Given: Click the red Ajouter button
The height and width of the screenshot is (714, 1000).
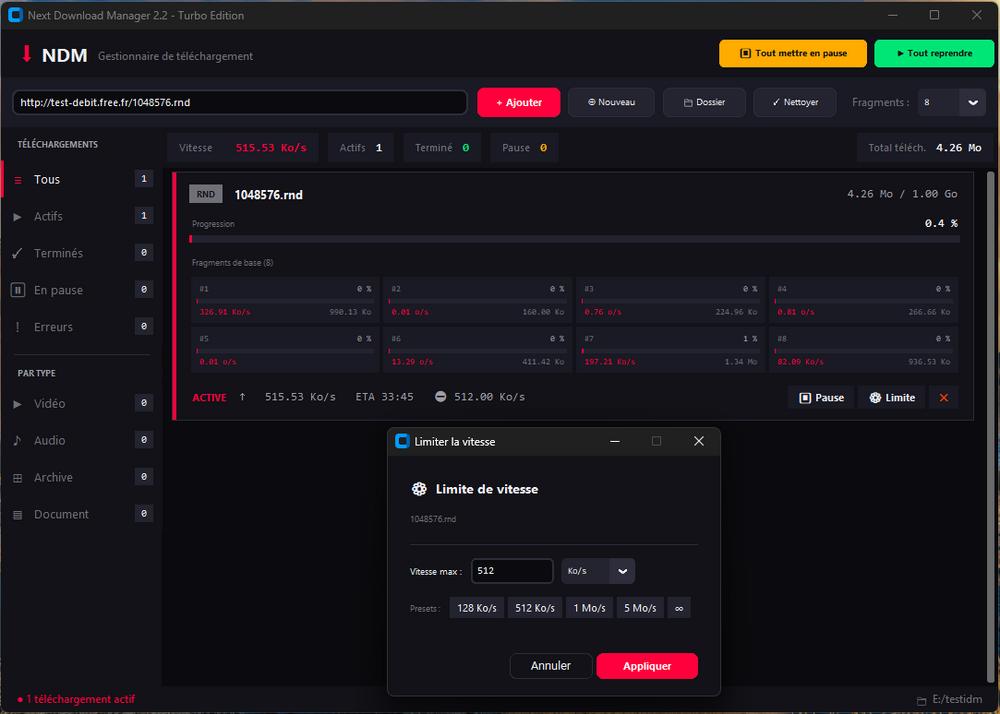Looking at the screenshot, I should (518, 102).
